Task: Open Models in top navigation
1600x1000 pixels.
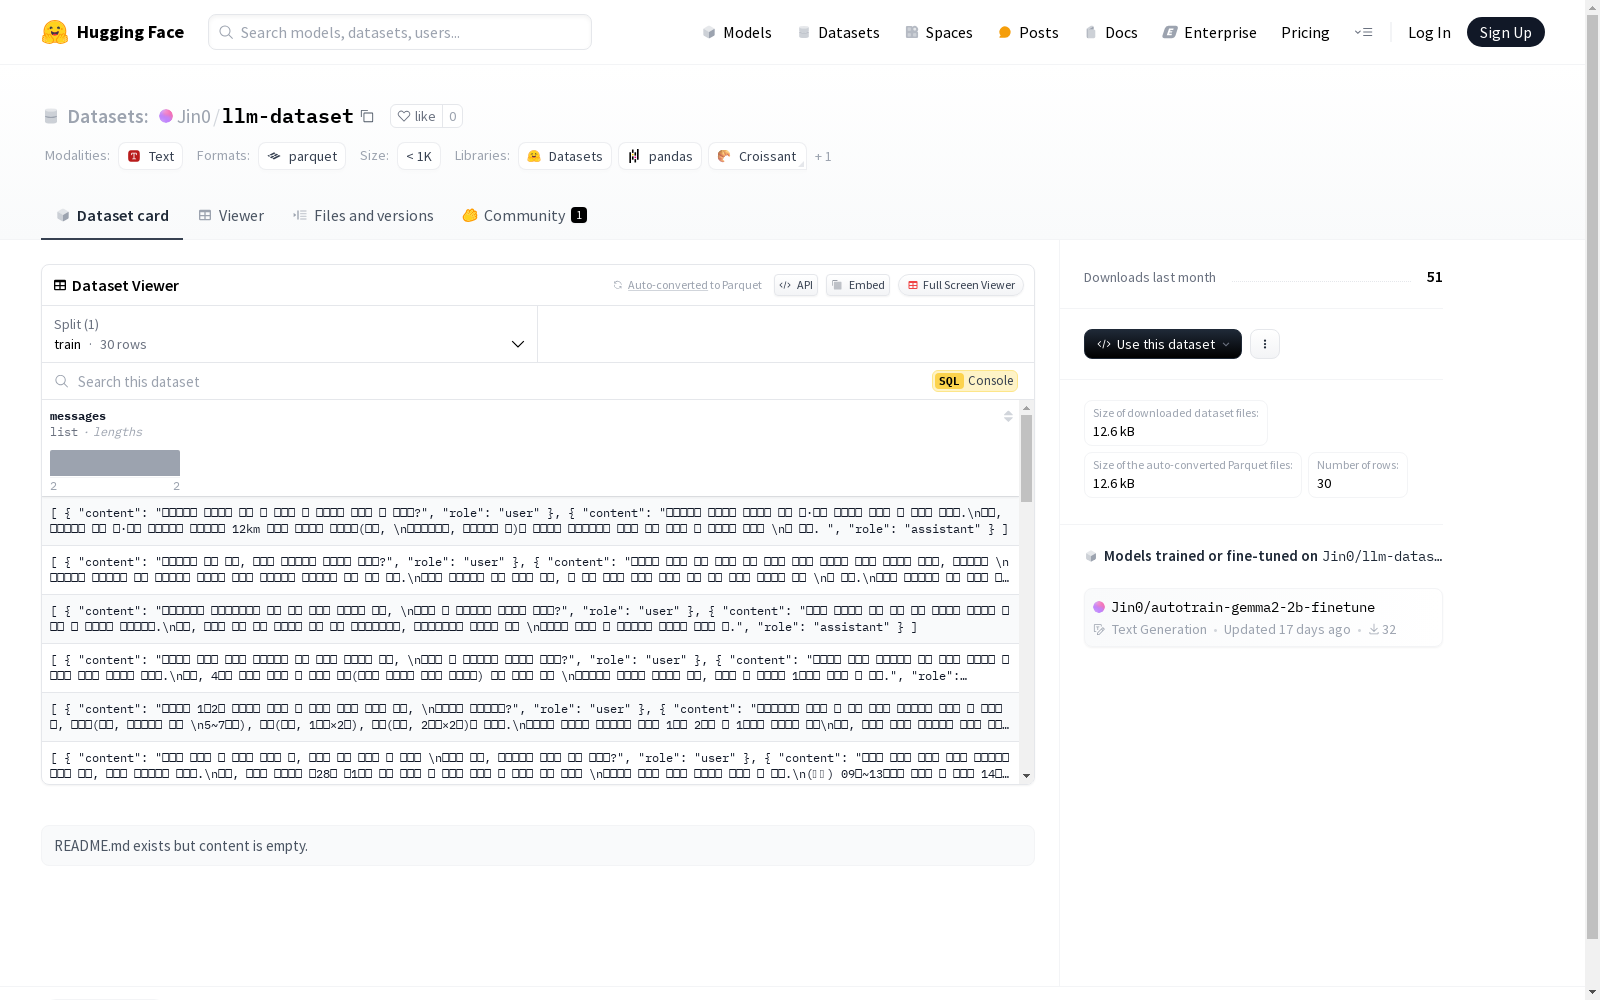Action: pos(736,32)
